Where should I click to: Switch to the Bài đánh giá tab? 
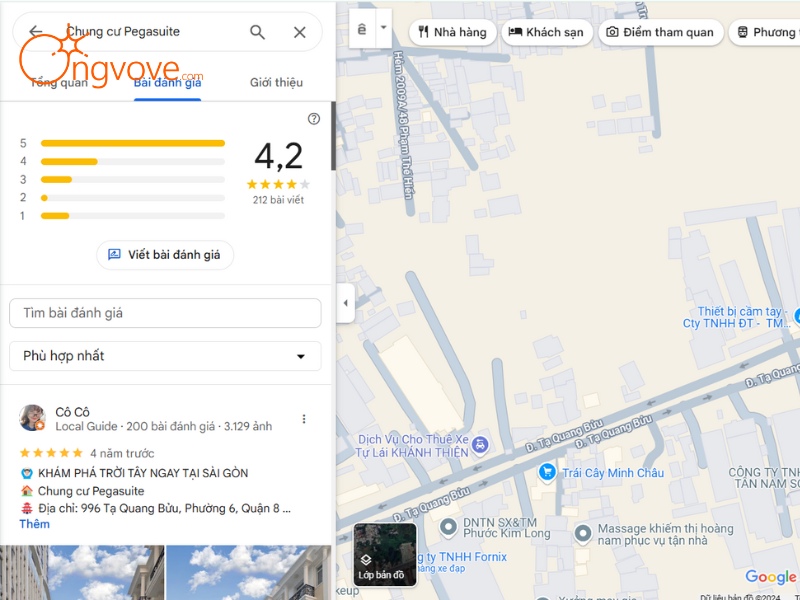[x=167, y=83]
